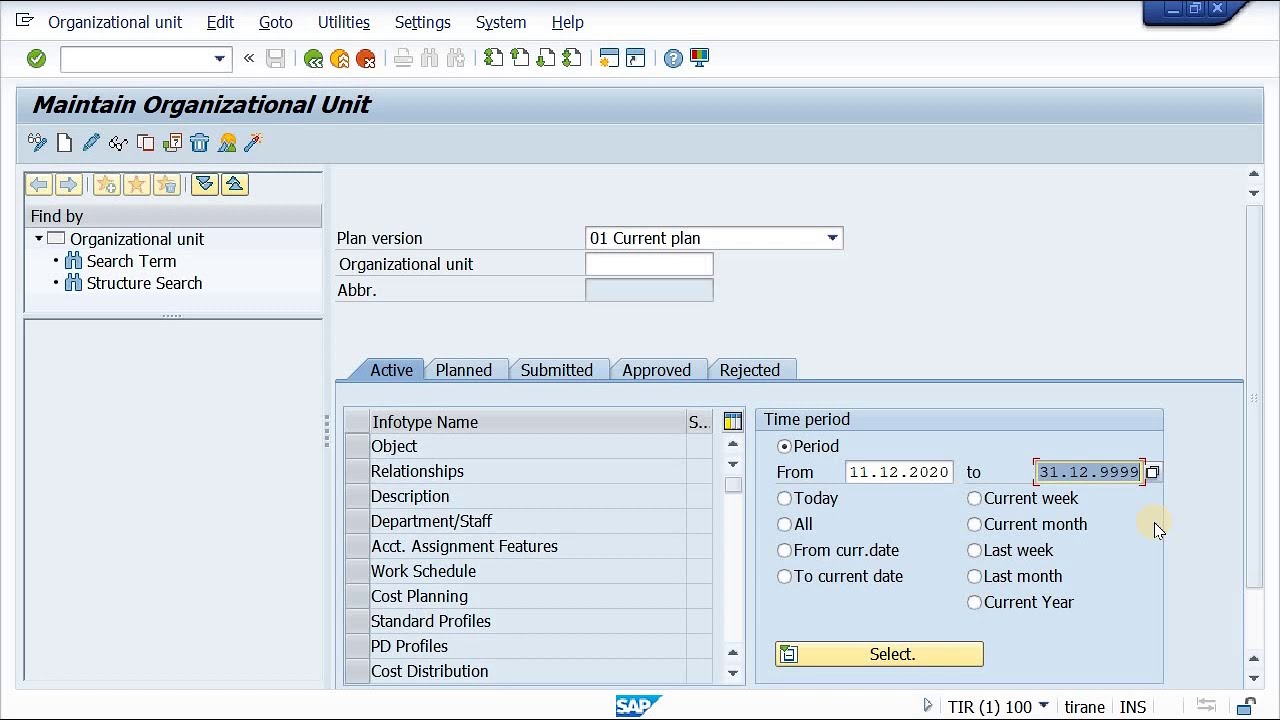Viewport: 1280px width, 720px height.
Task: Click the Expand all nodes icon
Action: [x=205, y=185]
